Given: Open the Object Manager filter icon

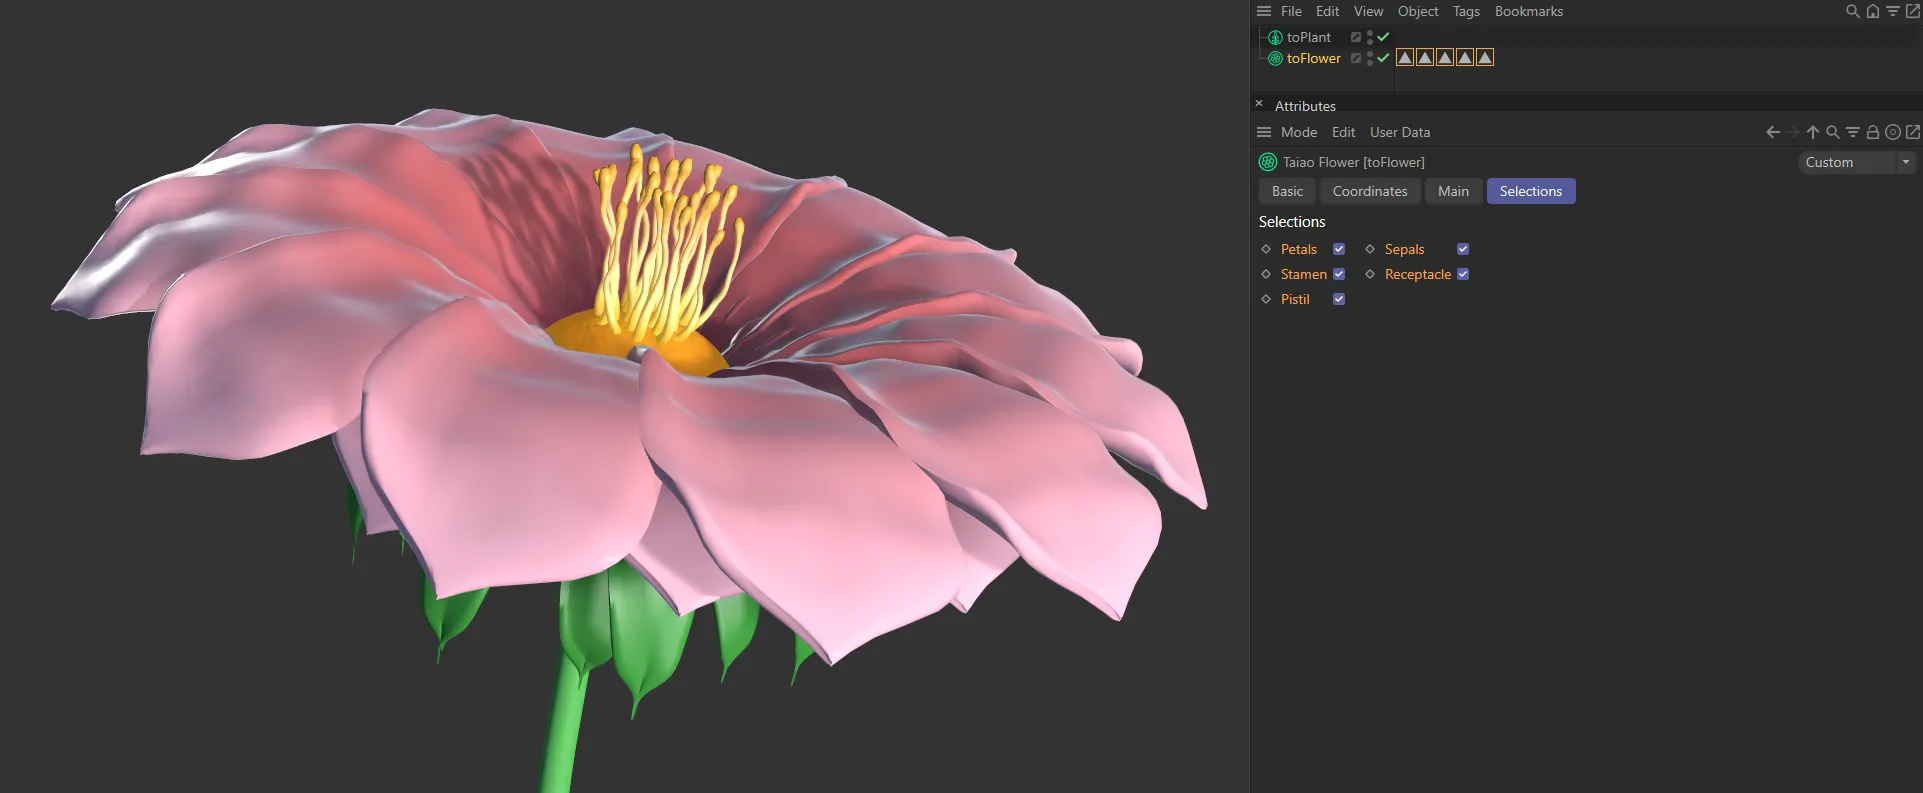Looking at the screenshot, I should click(1893, 11).
